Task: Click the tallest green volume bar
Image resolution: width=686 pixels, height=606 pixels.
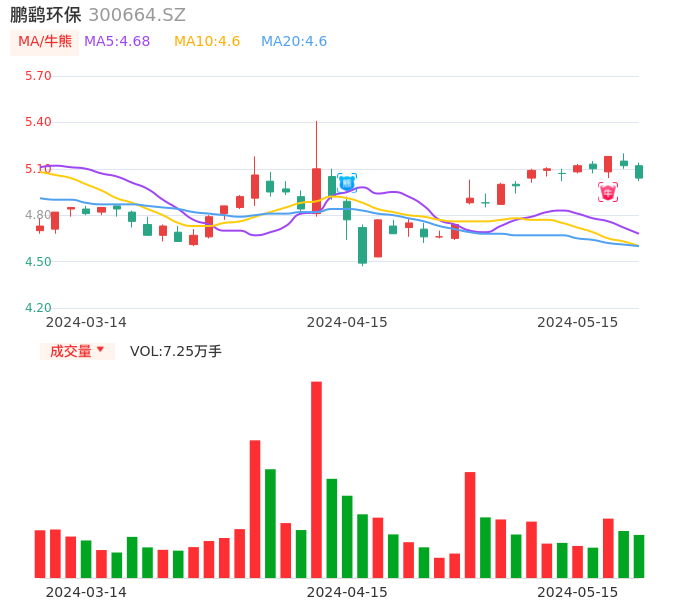Action: click(270, 523)
